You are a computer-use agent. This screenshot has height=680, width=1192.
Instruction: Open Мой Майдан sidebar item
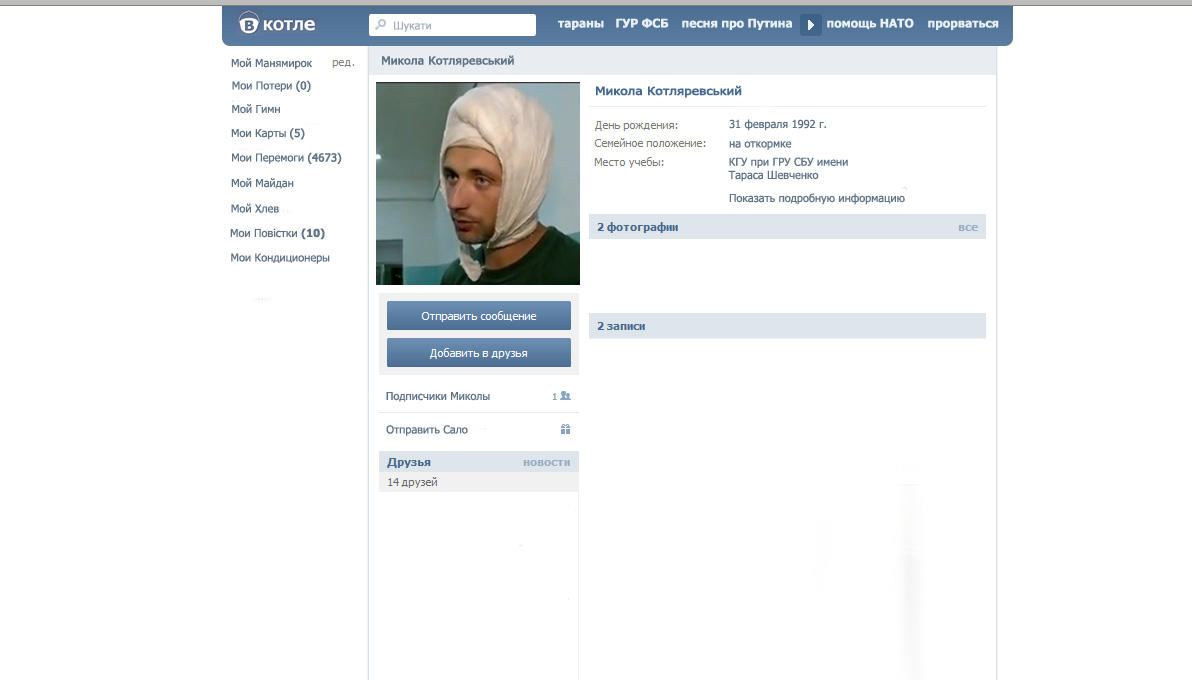click(x=262, y=183)
